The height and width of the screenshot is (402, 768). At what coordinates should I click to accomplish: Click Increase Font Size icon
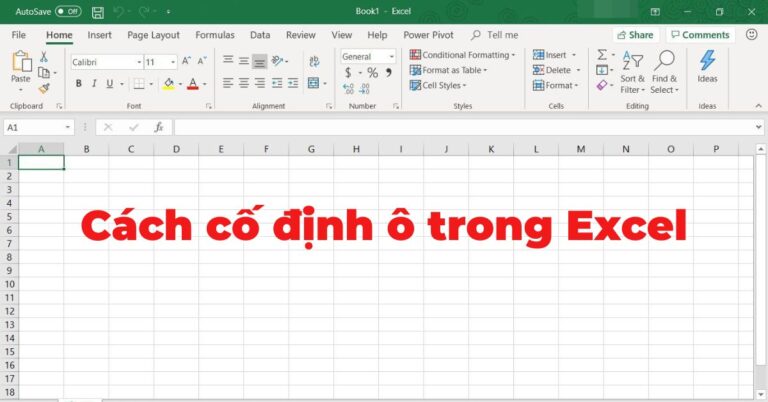click(x=186, y=61)
